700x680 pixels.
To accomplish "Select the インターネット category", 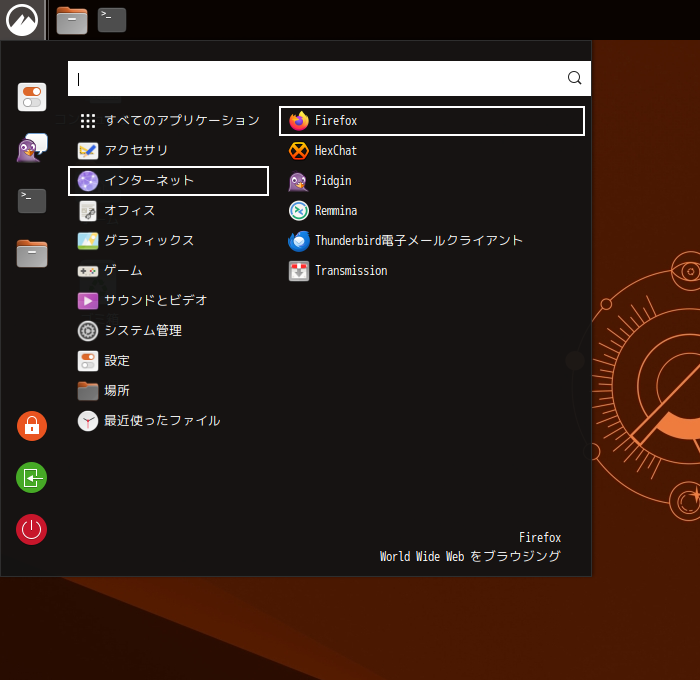I will point(168,180).
